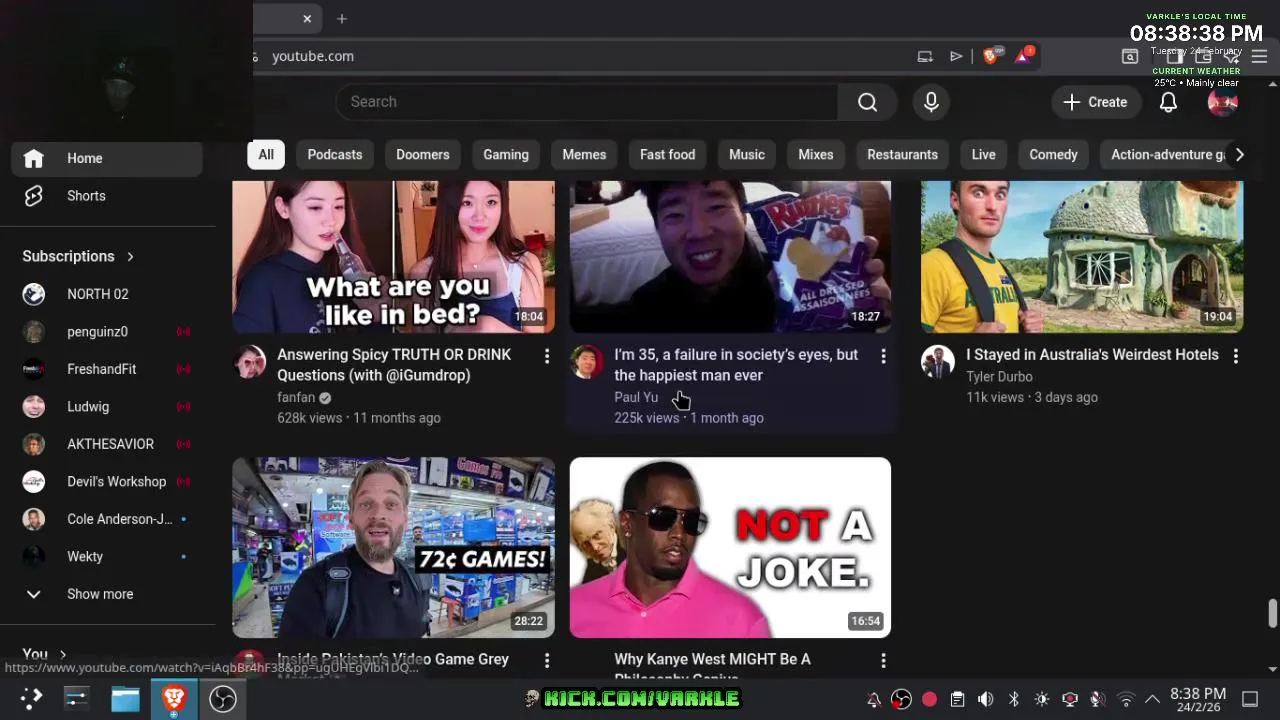The width and height of the screenshot is (1280, 720).
Task: Open Shorts in sidebar
Action: point(108,196)
